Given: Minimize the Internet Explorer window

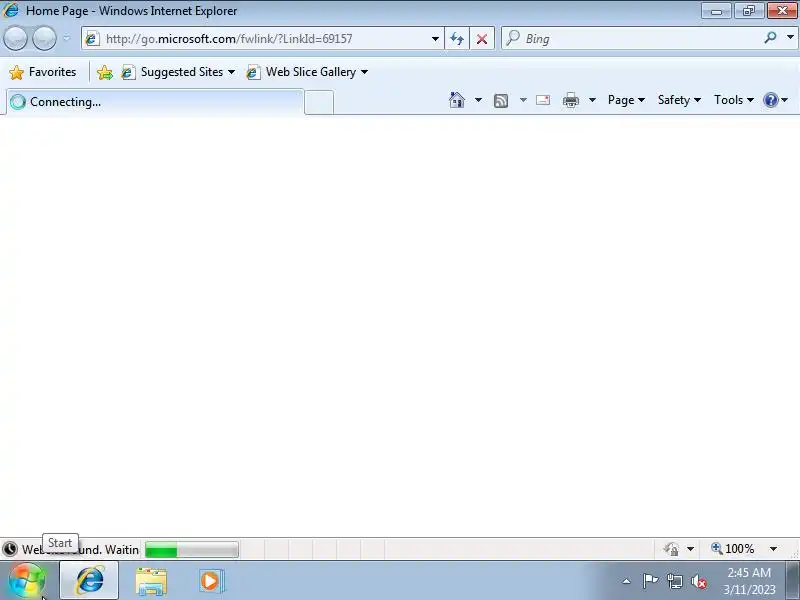Looking at the screenshot, I should [716, 10].
